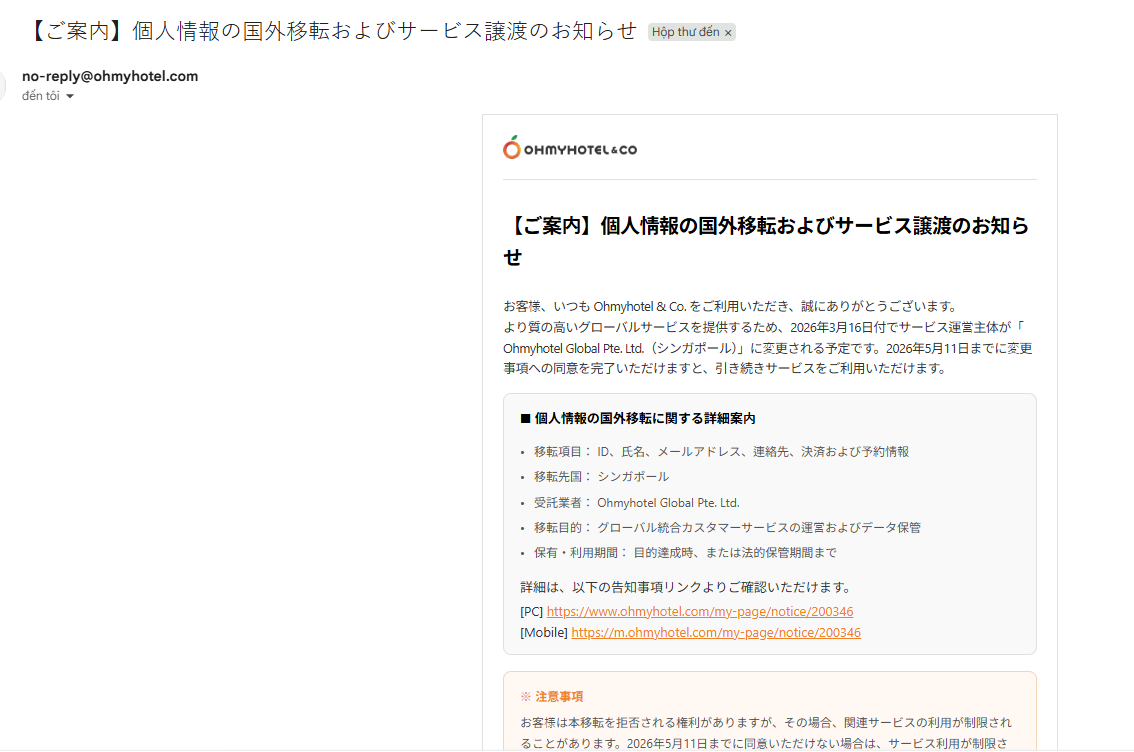Click the '詳細は、以下の告知事項リンク' sentence
Screen dimensions: 1134x752
(687, 587)
